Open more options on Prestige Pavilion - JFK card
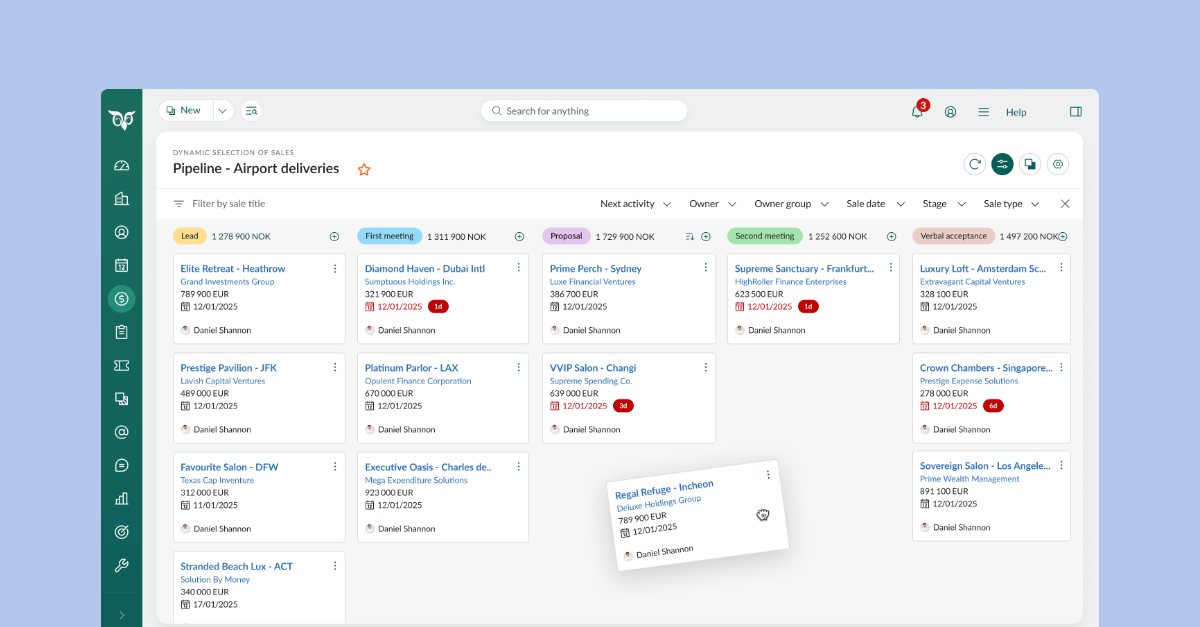The height and width of the screenshot is (627, 1200). [x=335, y=367]
